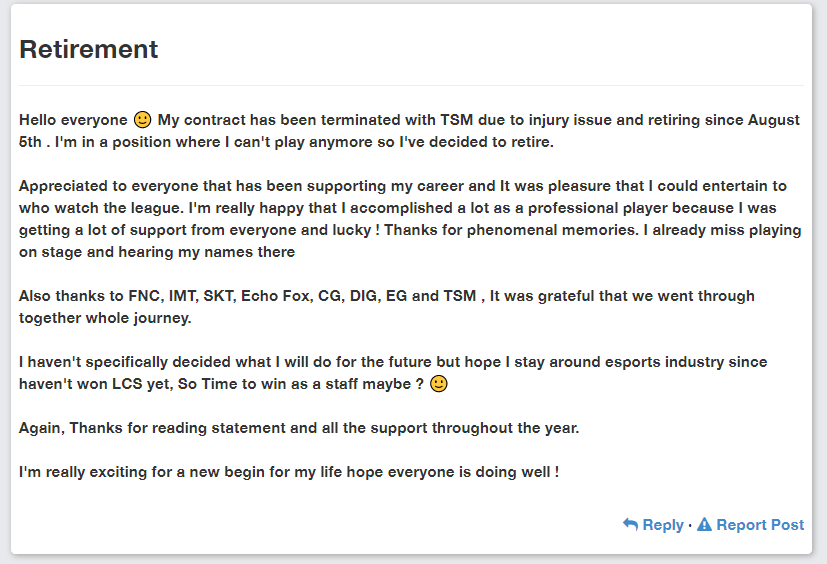Click the Report Post warning triangle icon
Image resolution: width=827 pixels, height=564 pixels.
[704, 524]
